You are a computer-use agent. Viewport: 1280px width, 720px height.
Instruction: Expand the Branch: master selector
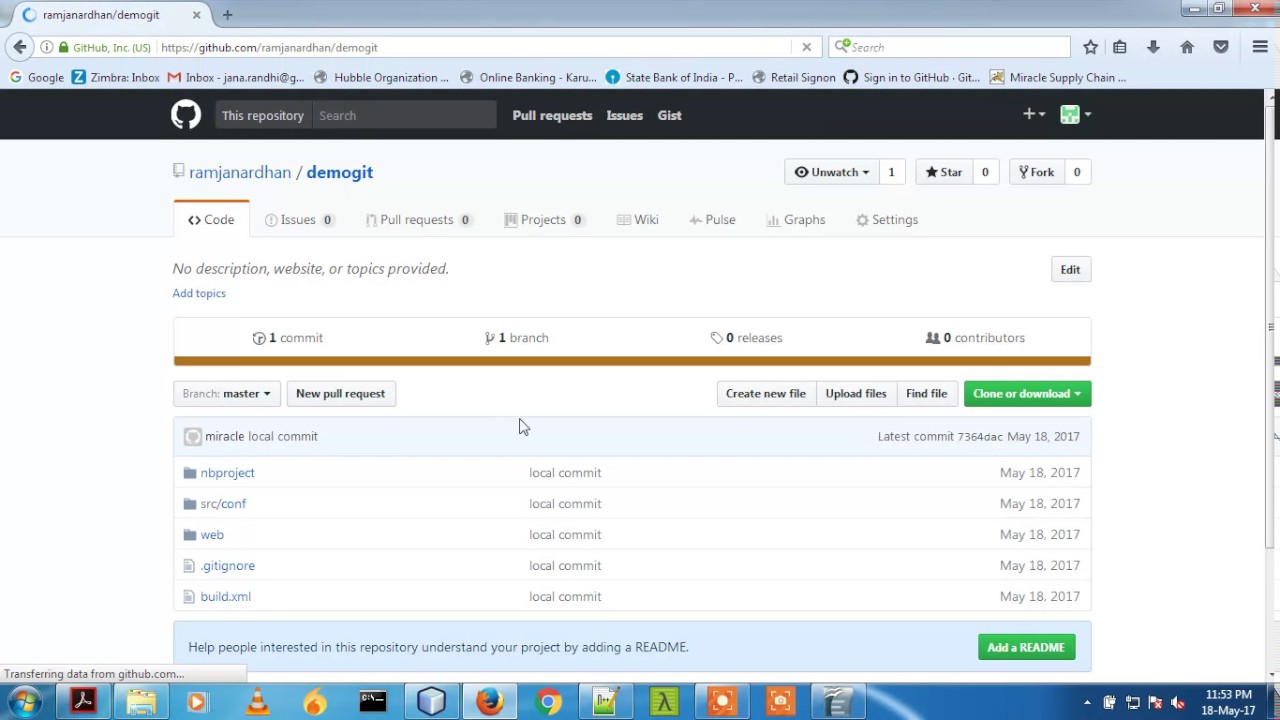coord(227,393)
